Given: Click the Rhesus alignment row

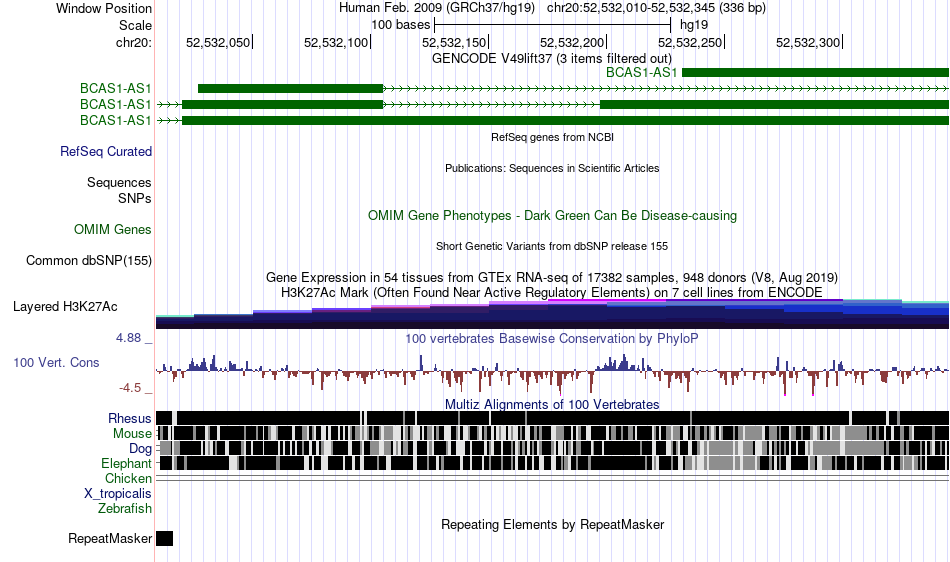Looking at the screenshot, I should click(x=552, y=418).
